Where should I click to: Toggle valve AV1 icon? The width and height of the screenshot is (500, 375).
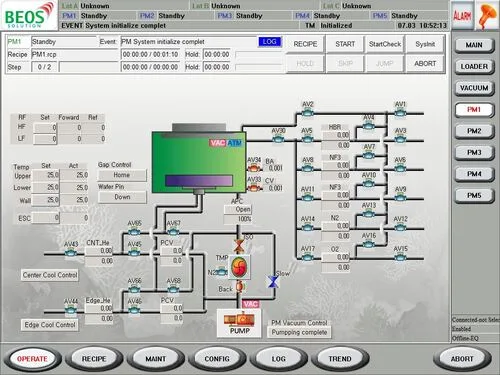pyautogui.click(x=400, y=113)
